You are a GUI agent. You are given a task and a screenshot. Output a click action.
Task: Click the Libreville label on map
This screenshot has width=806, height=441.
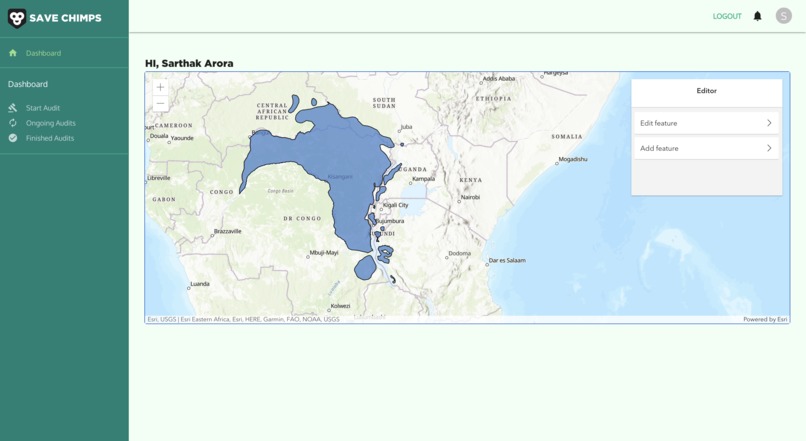[x=158, y=178]
